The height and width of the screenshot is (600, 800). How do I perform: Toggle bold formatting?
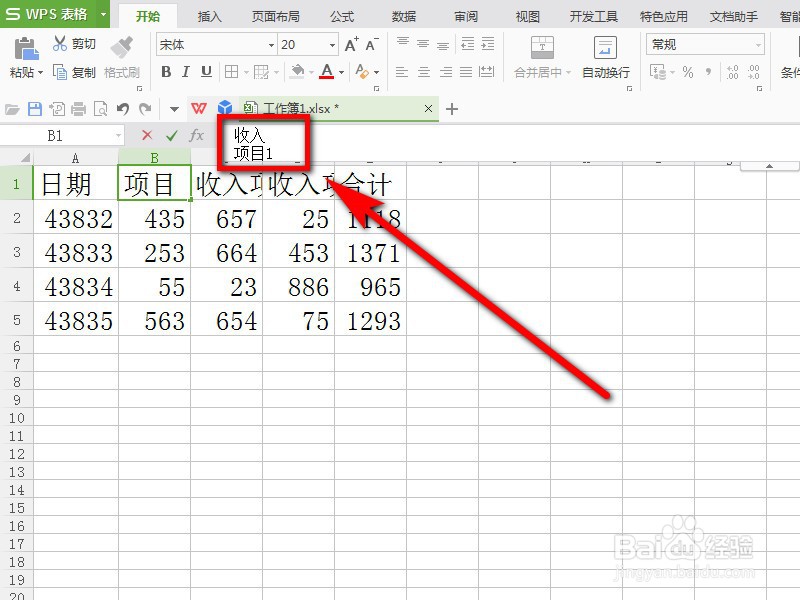167,73
